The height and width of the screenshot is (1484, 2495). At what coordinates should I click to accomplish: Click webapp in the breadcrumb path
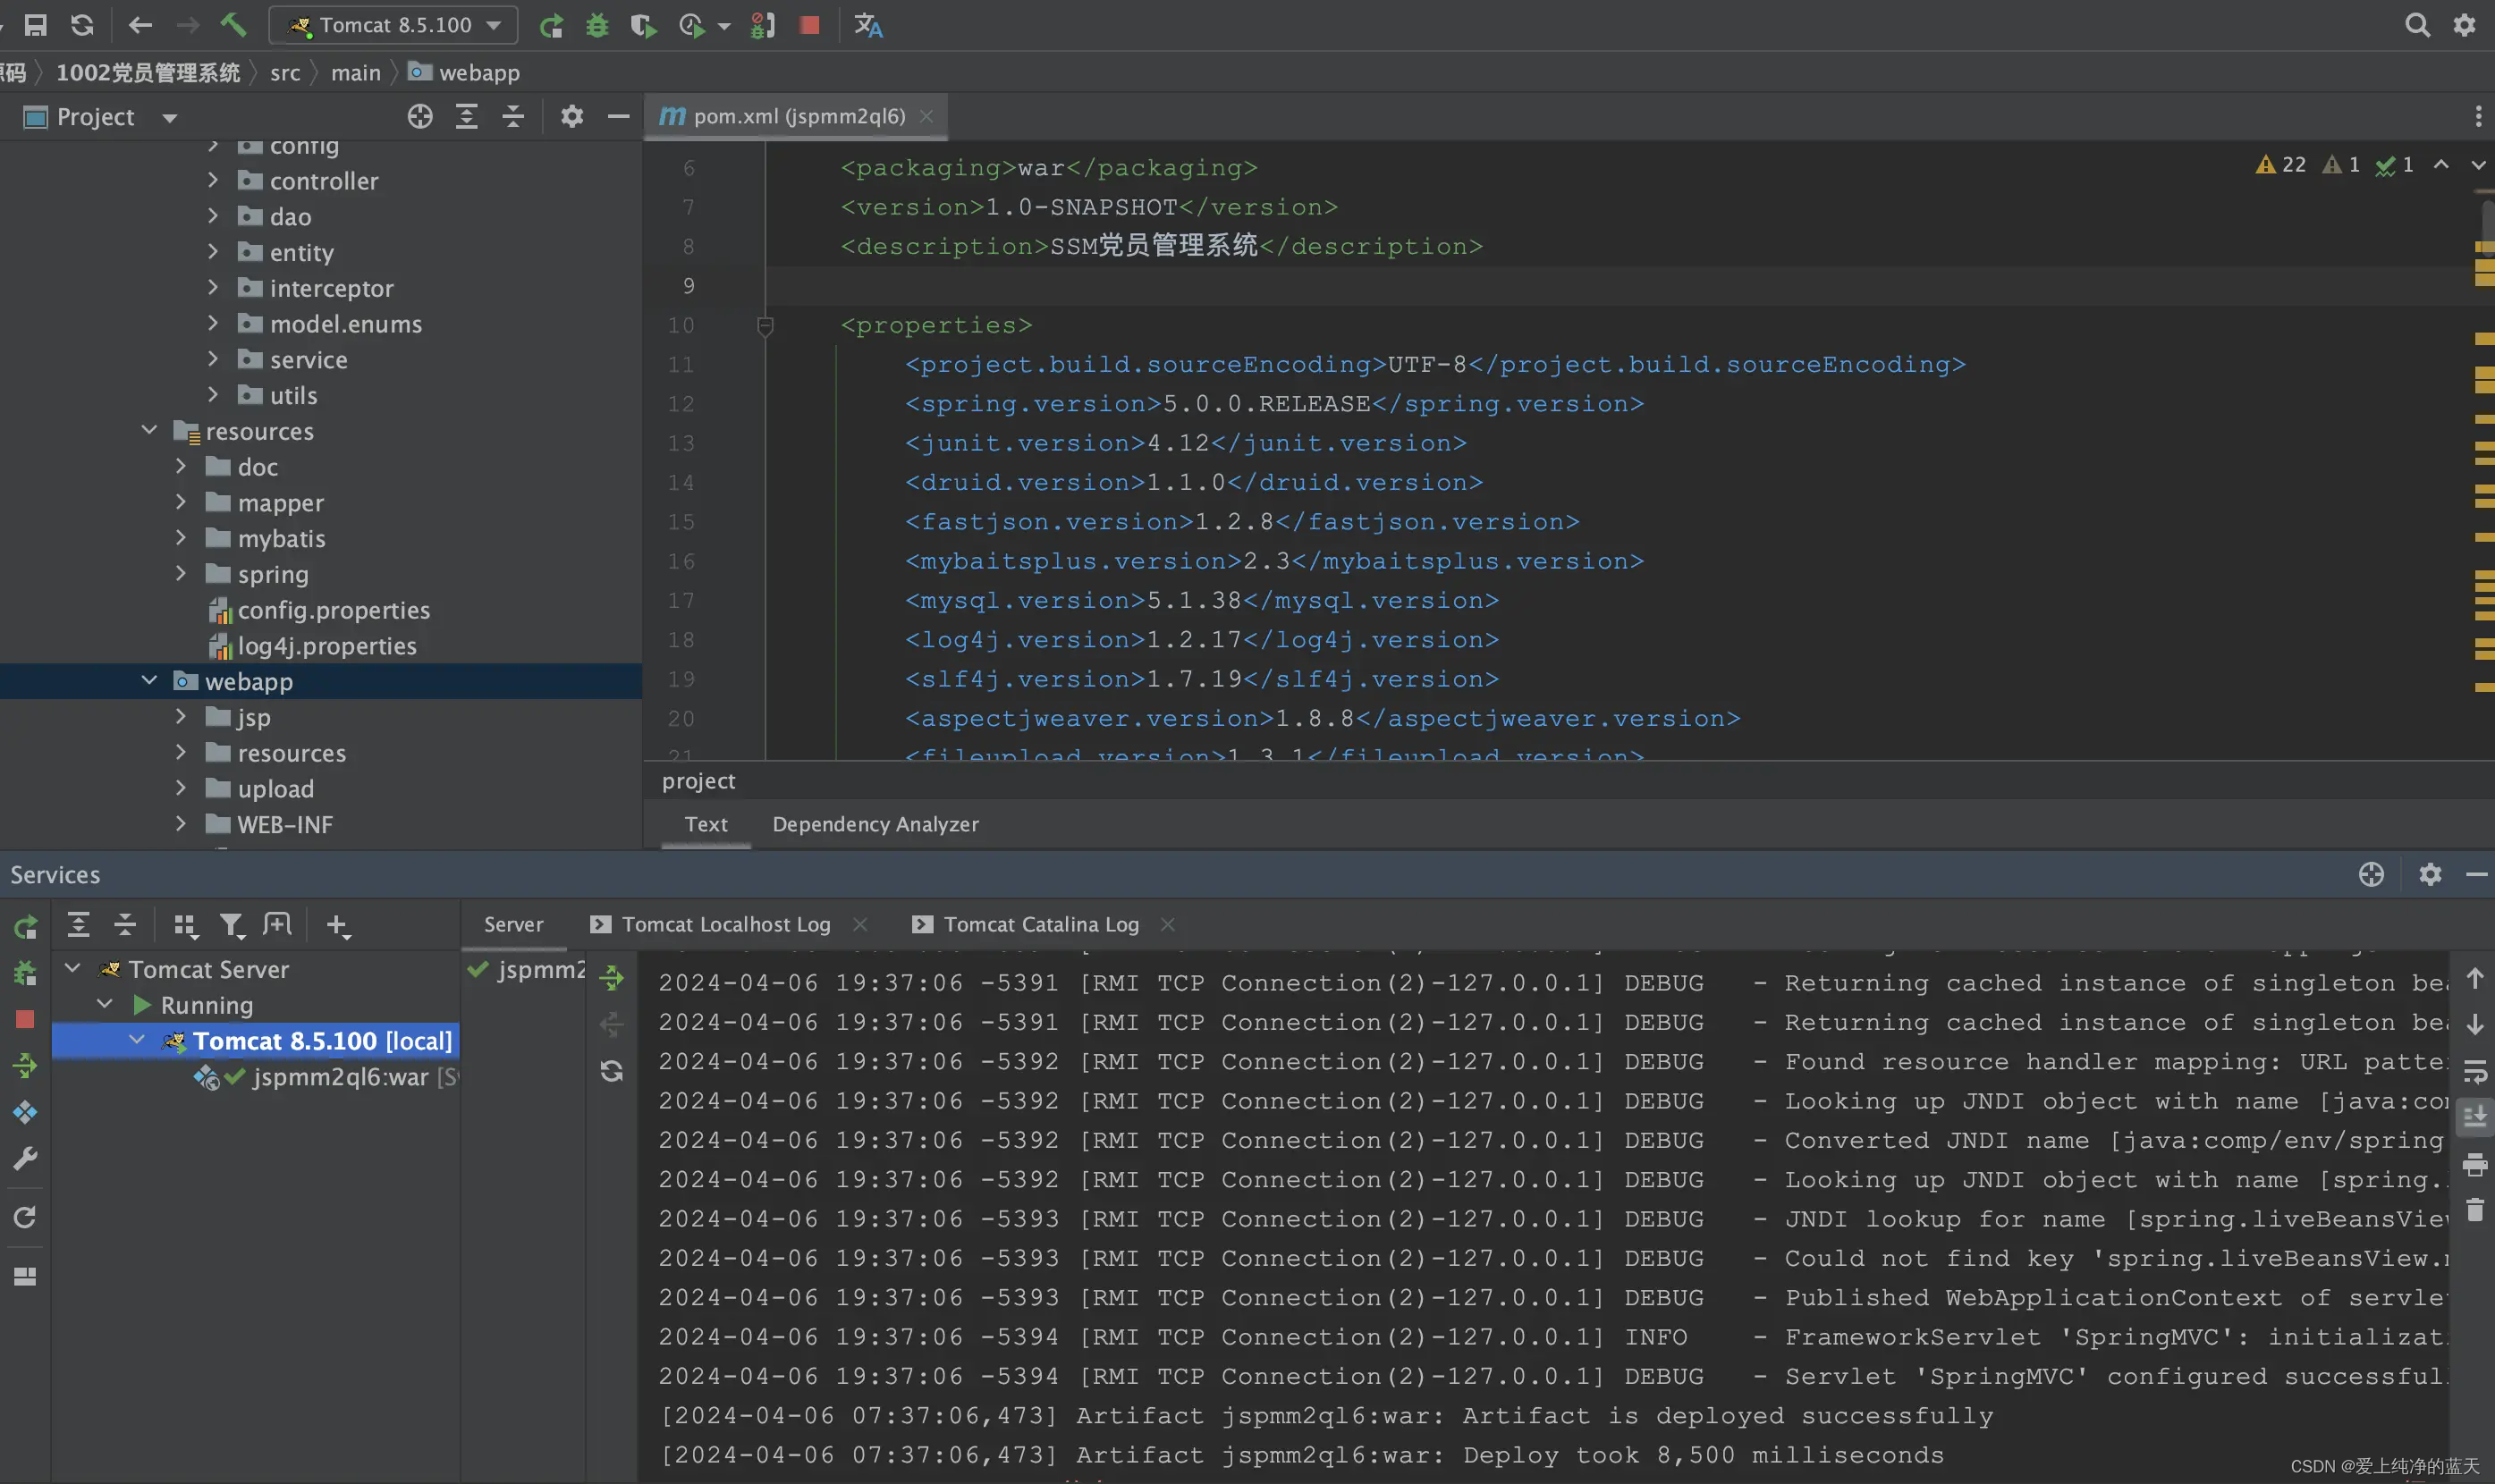[478, 73]
